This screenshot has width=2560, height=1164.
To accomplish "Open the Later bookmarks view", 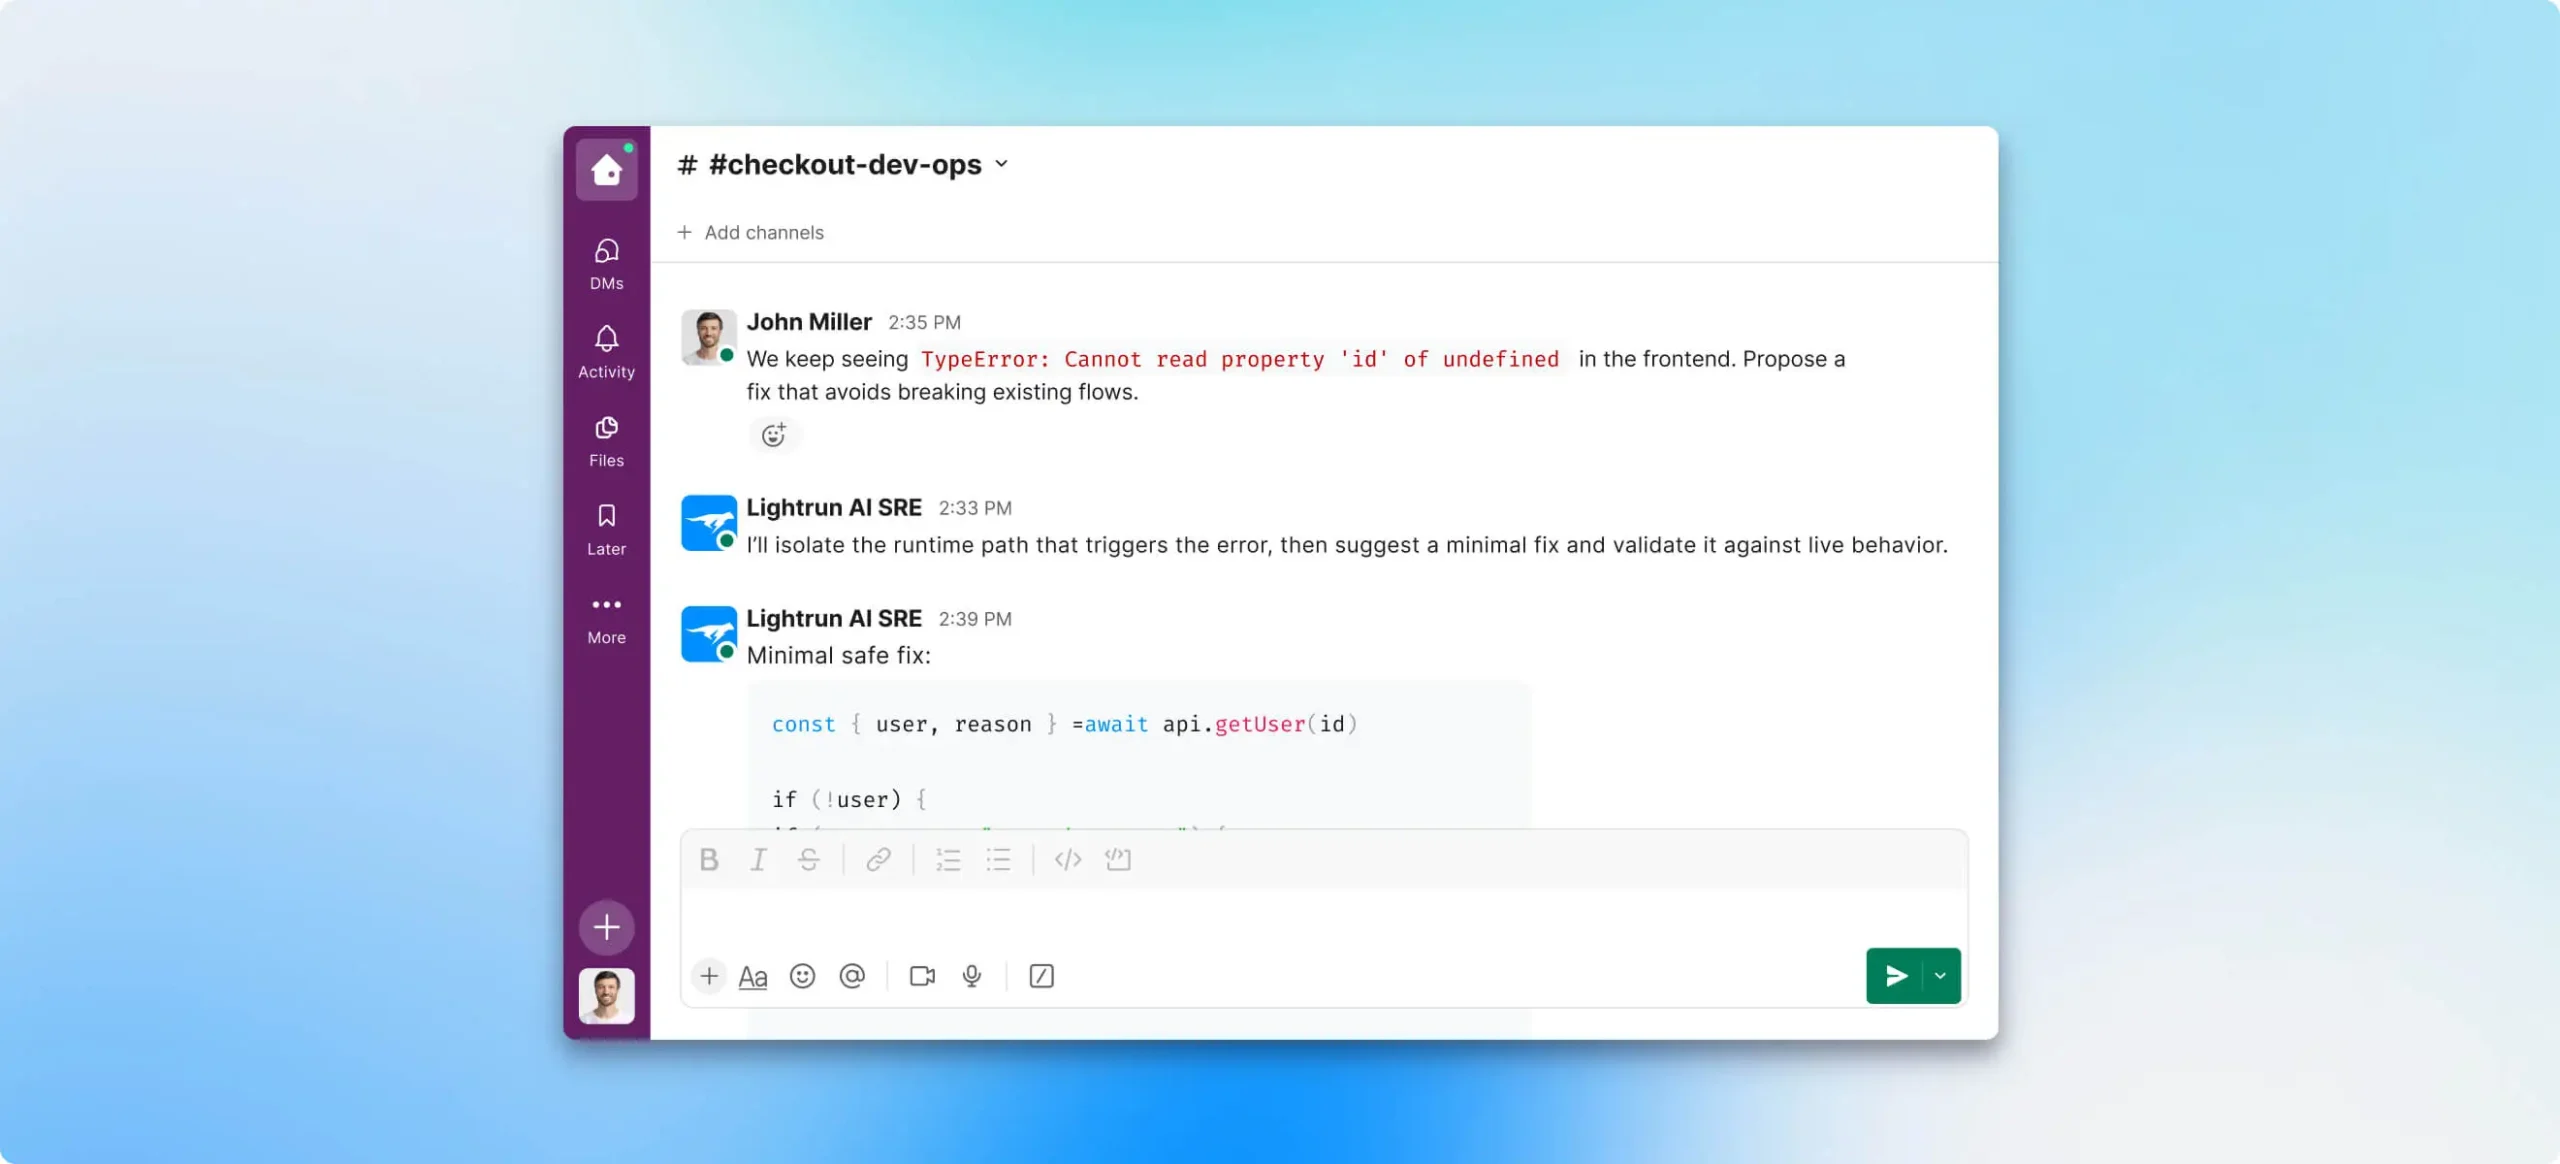I will click(606, 529).
